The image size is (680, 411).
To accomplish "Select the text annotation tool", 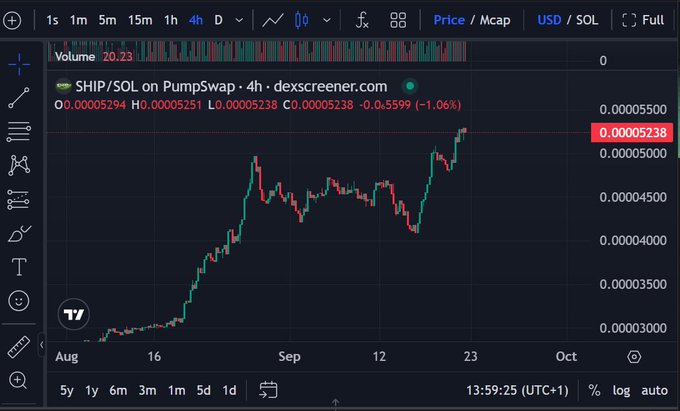I will pyautogui.click(x=19, y=267).
